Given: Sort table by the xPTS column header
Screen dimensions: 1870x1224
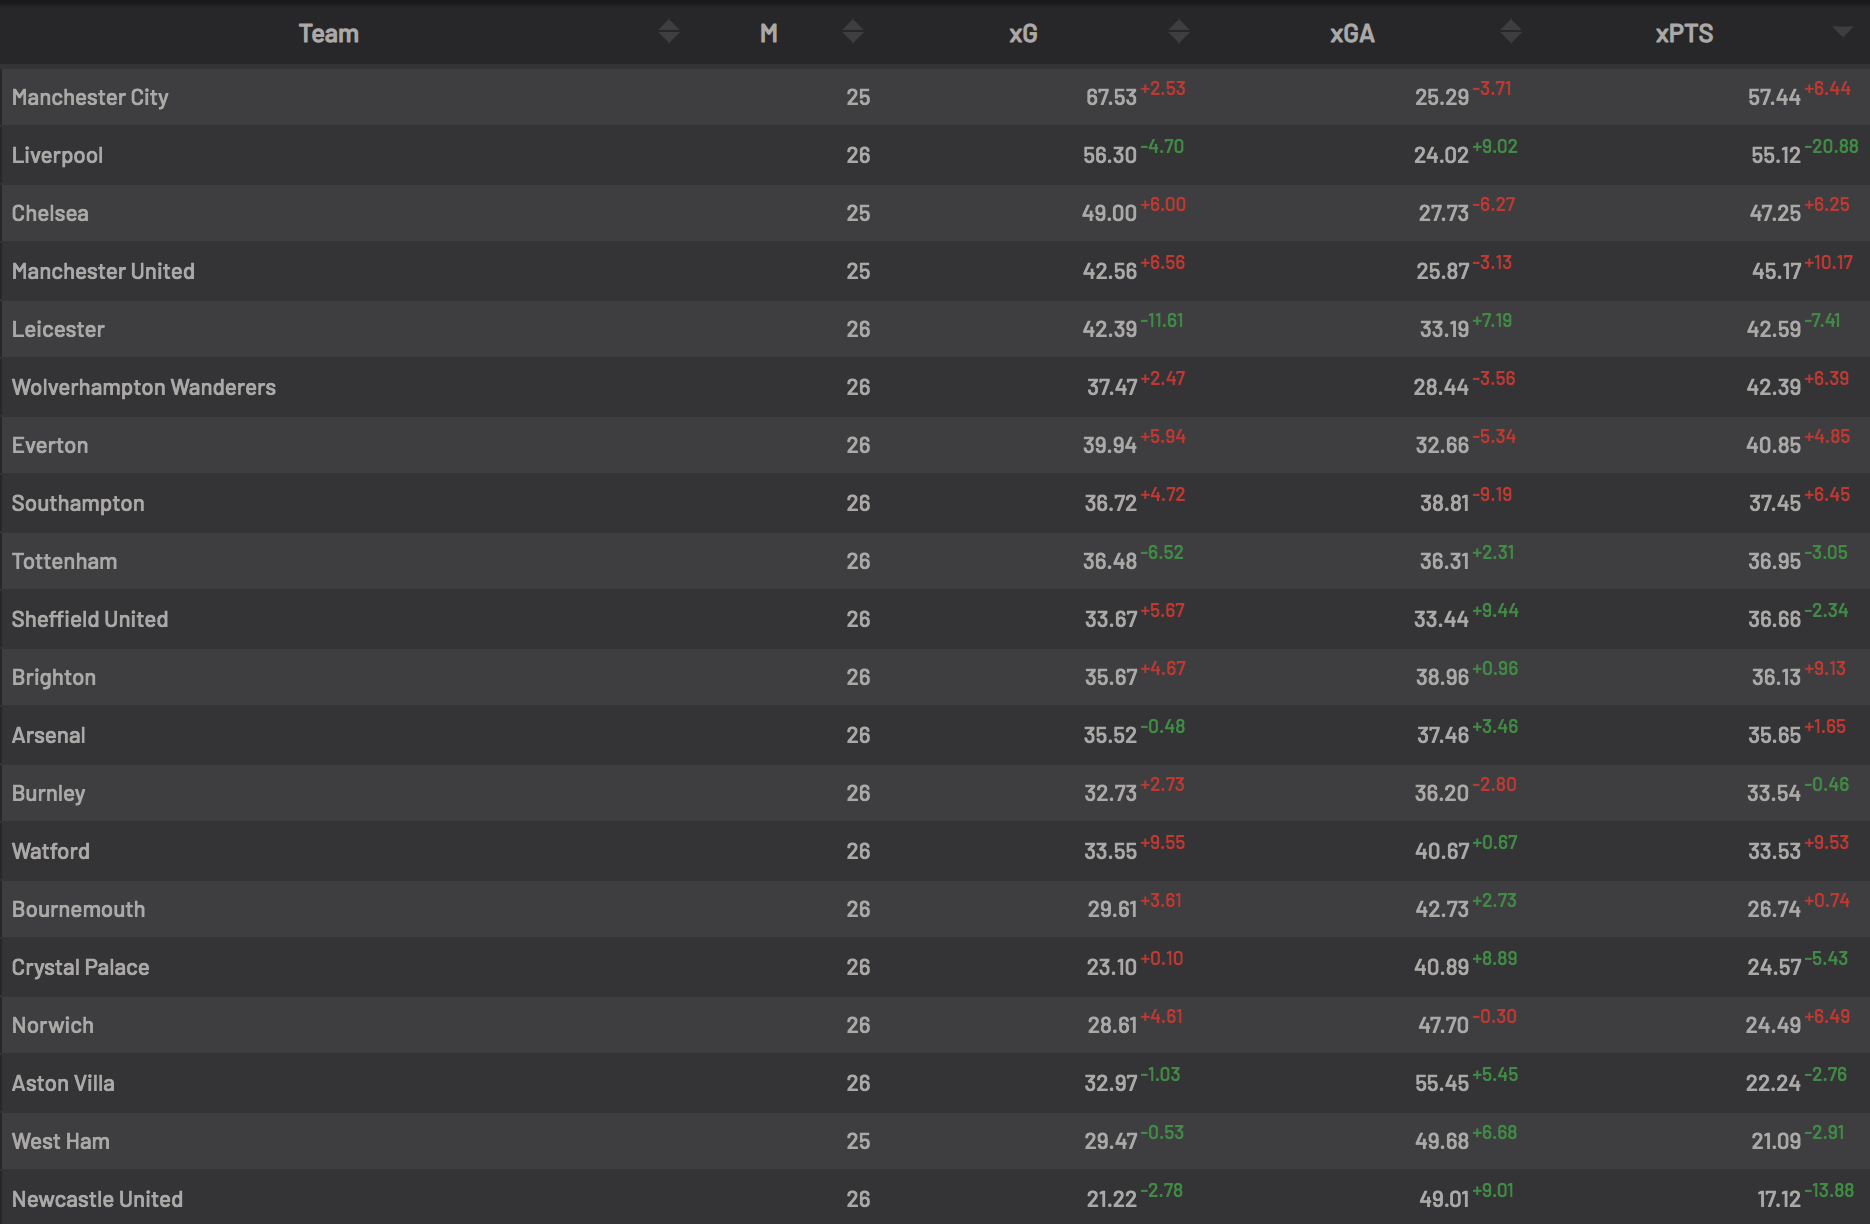Looking at the screenshot, I should click(1684, 34).
